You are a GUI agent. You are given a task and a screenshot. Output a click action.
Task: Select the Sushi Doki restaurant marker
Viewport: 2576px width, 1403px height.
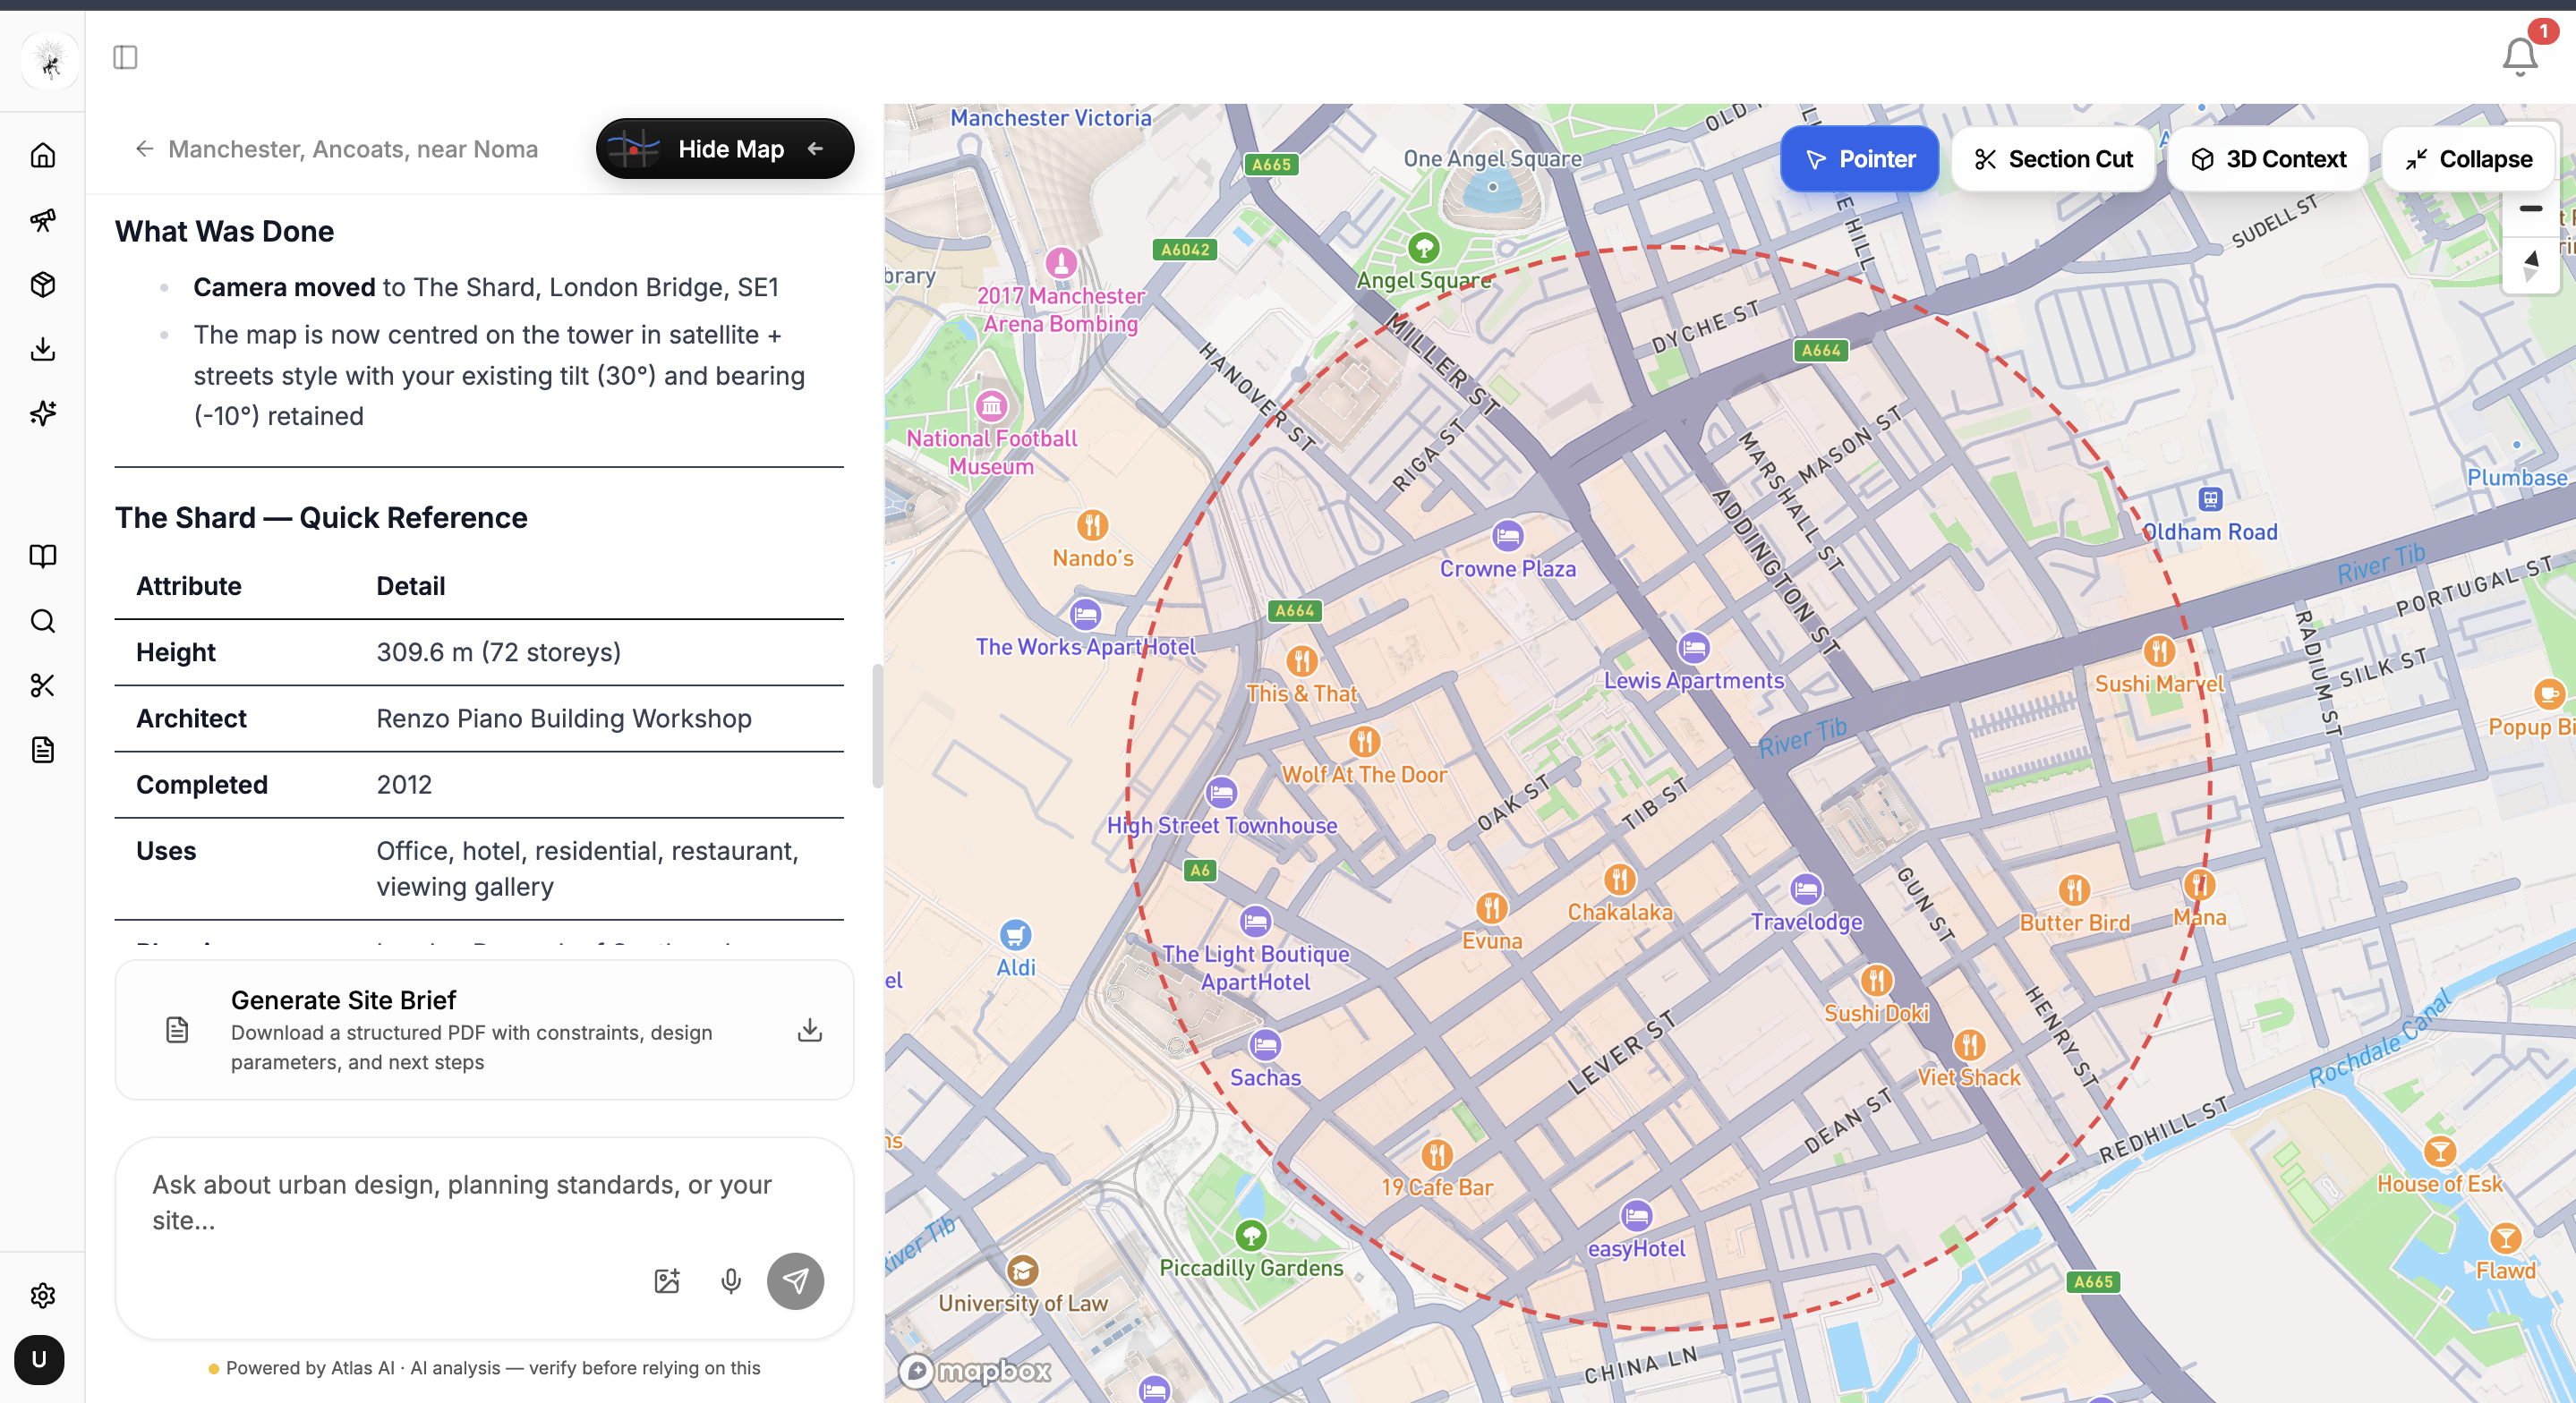tap(1876, 980)
